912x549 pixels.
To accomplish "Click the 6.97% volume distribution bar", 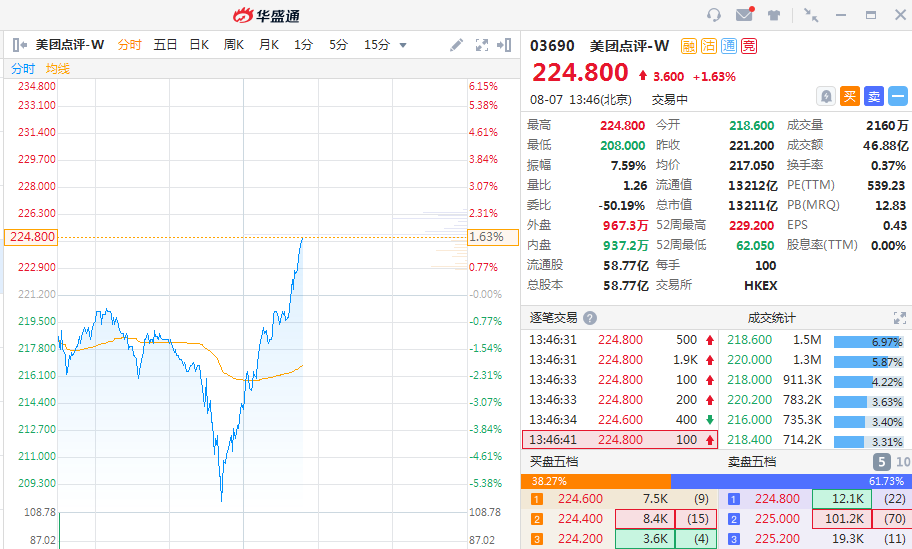I will 868,342.
